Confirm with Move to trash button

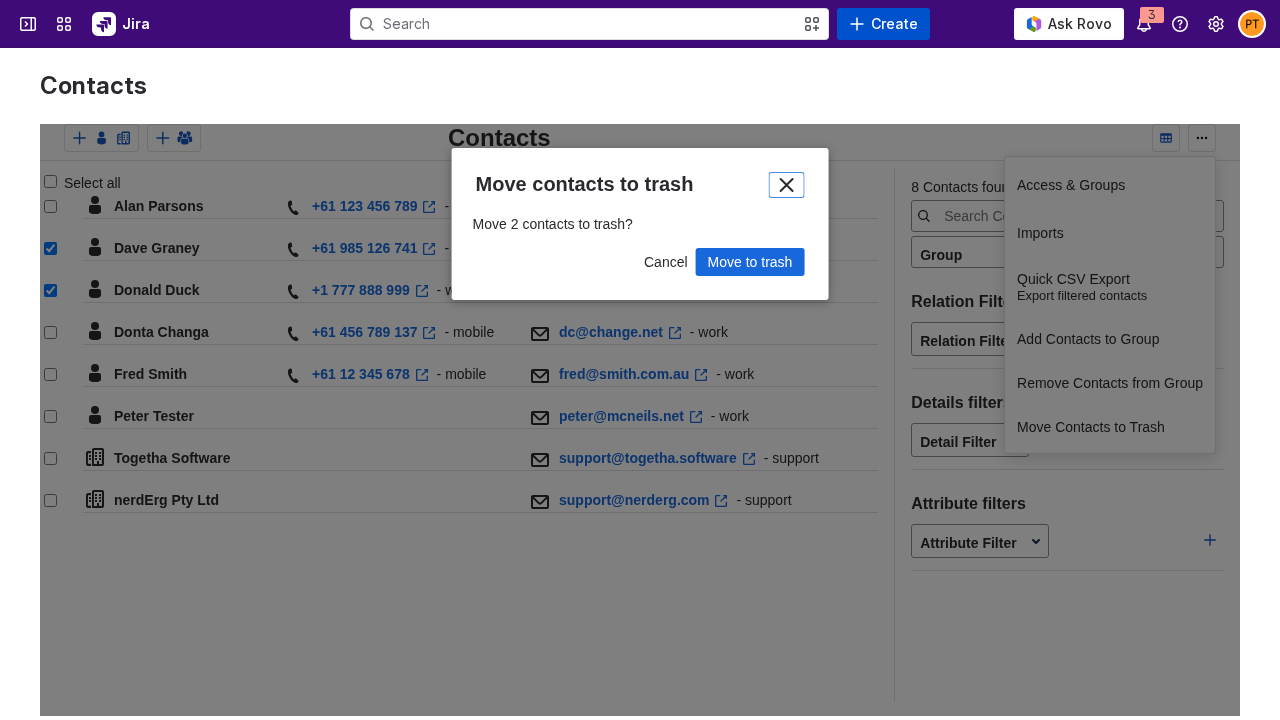[x=750, y=262]
